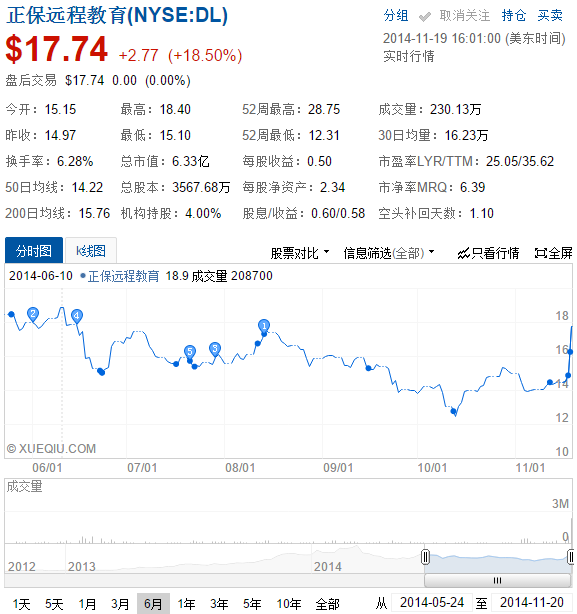Select the 分时图 tab

(x=34, y=251)
